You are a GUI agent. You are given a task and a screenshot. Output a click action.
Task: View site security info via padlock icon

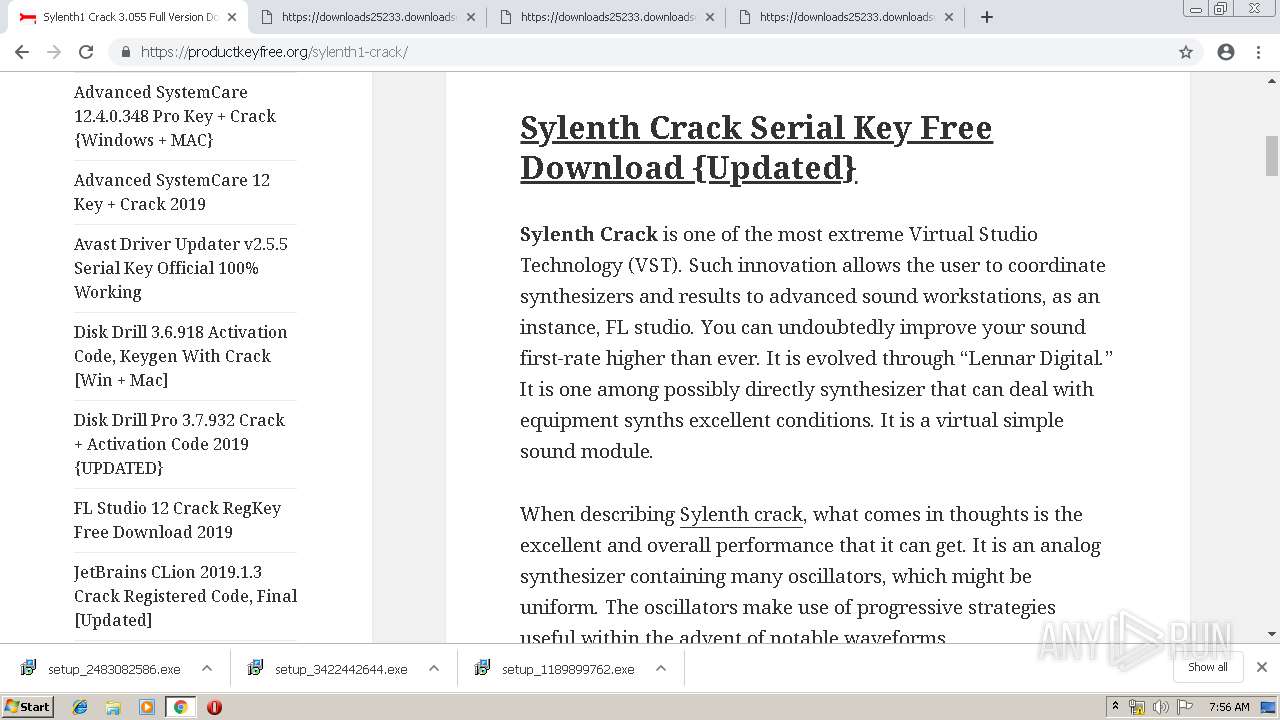[x=125, y=52]
